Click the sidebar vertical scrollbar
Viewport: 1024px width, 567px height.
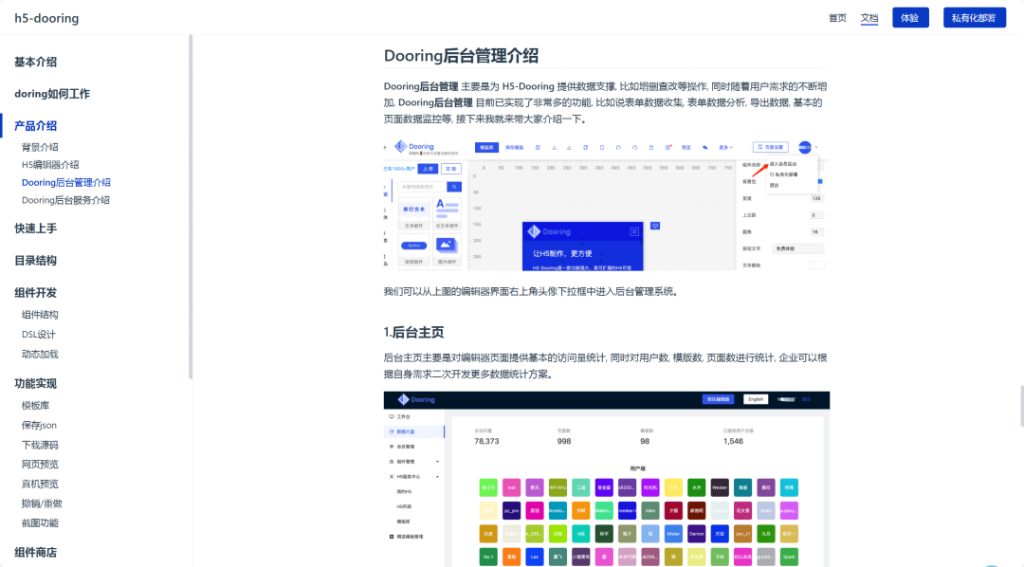point(191,206)
